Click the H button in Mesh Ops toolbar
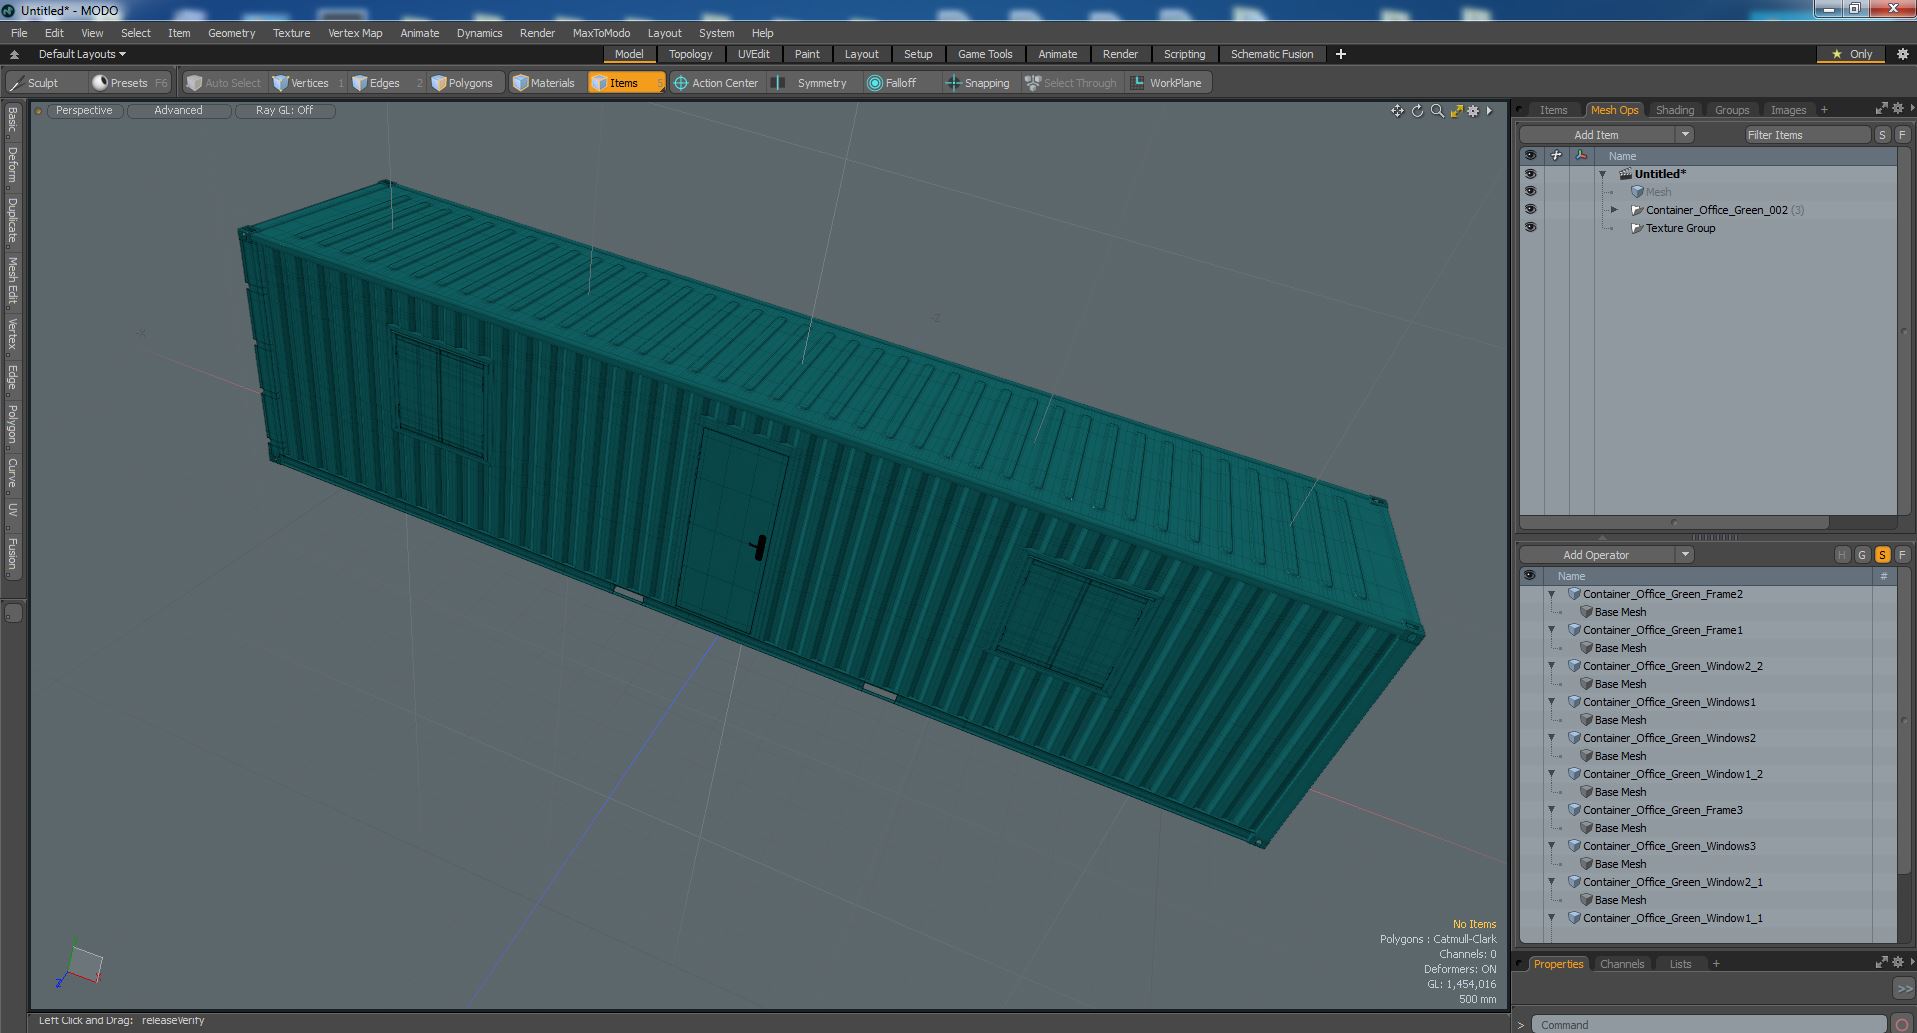 click(1842, 555)
